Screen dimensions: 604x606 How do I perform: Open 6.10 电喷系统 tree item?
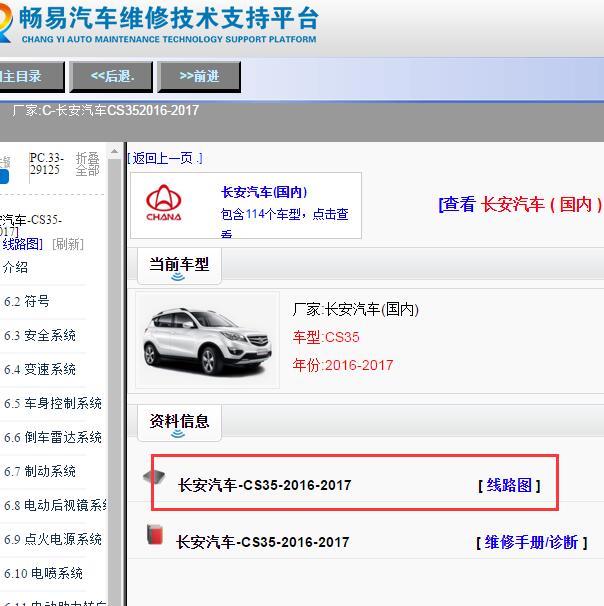point(43,573)
